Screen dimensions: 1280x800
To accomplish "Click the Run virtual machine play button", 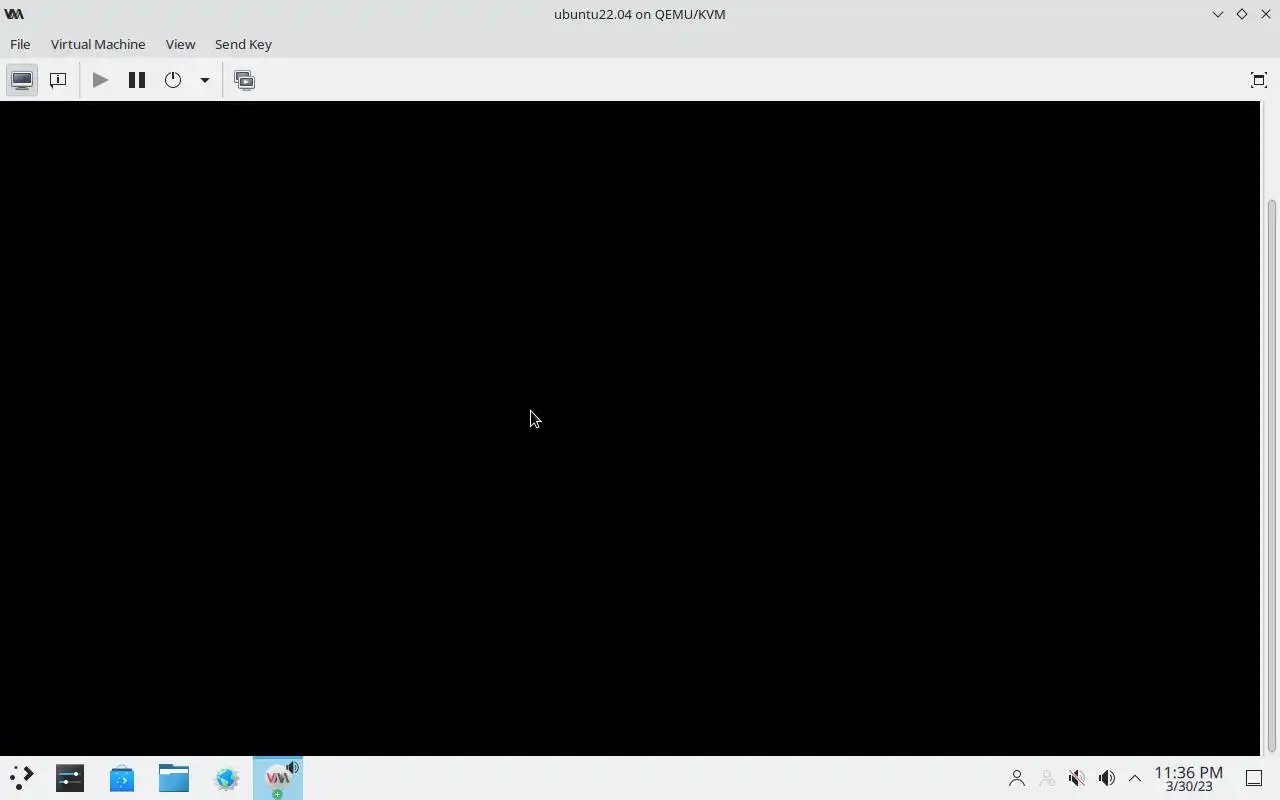I will (100, 80).
